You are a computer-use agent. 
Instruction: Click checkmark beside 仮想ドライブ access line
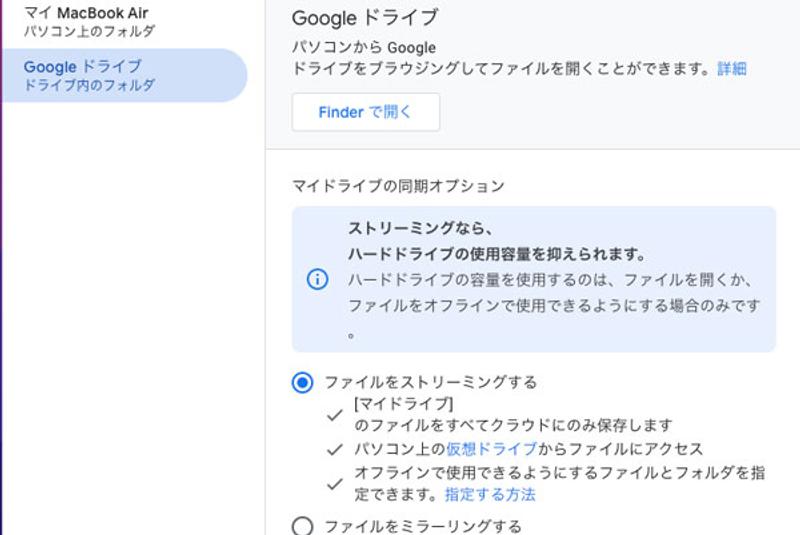tap(335, 449)
